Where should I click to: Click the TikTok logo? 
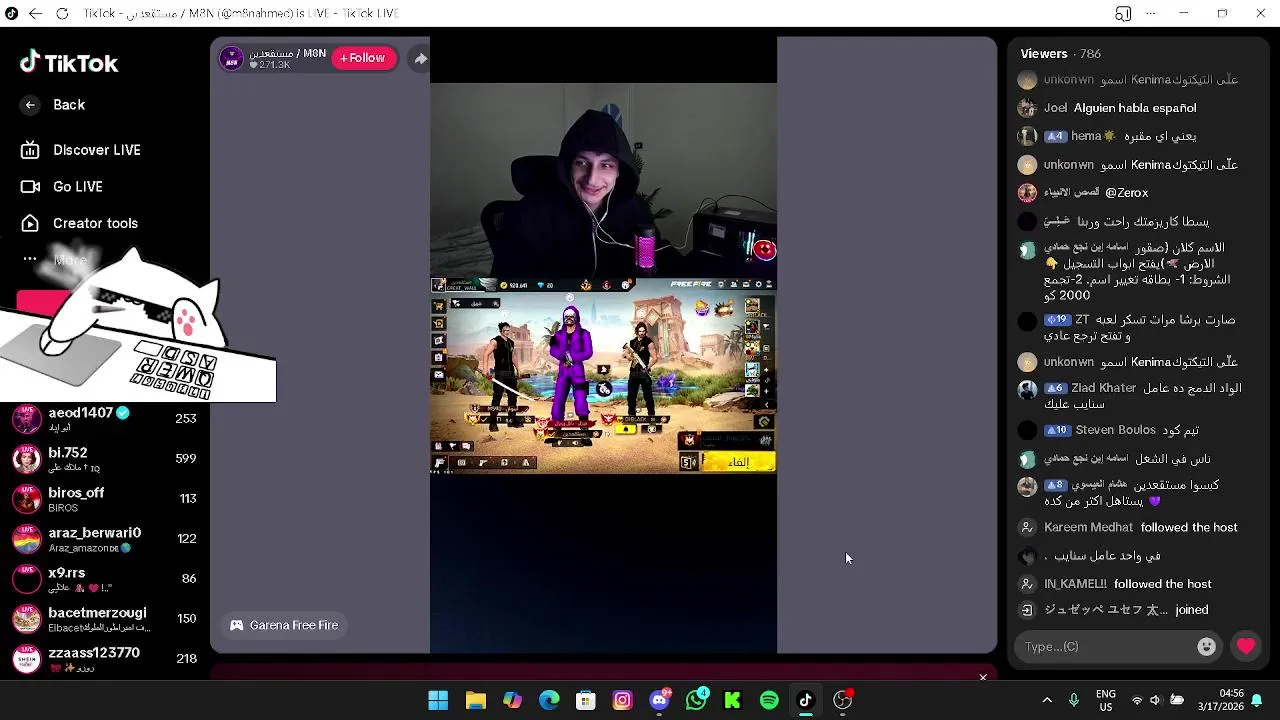click(x=68, y=63)
